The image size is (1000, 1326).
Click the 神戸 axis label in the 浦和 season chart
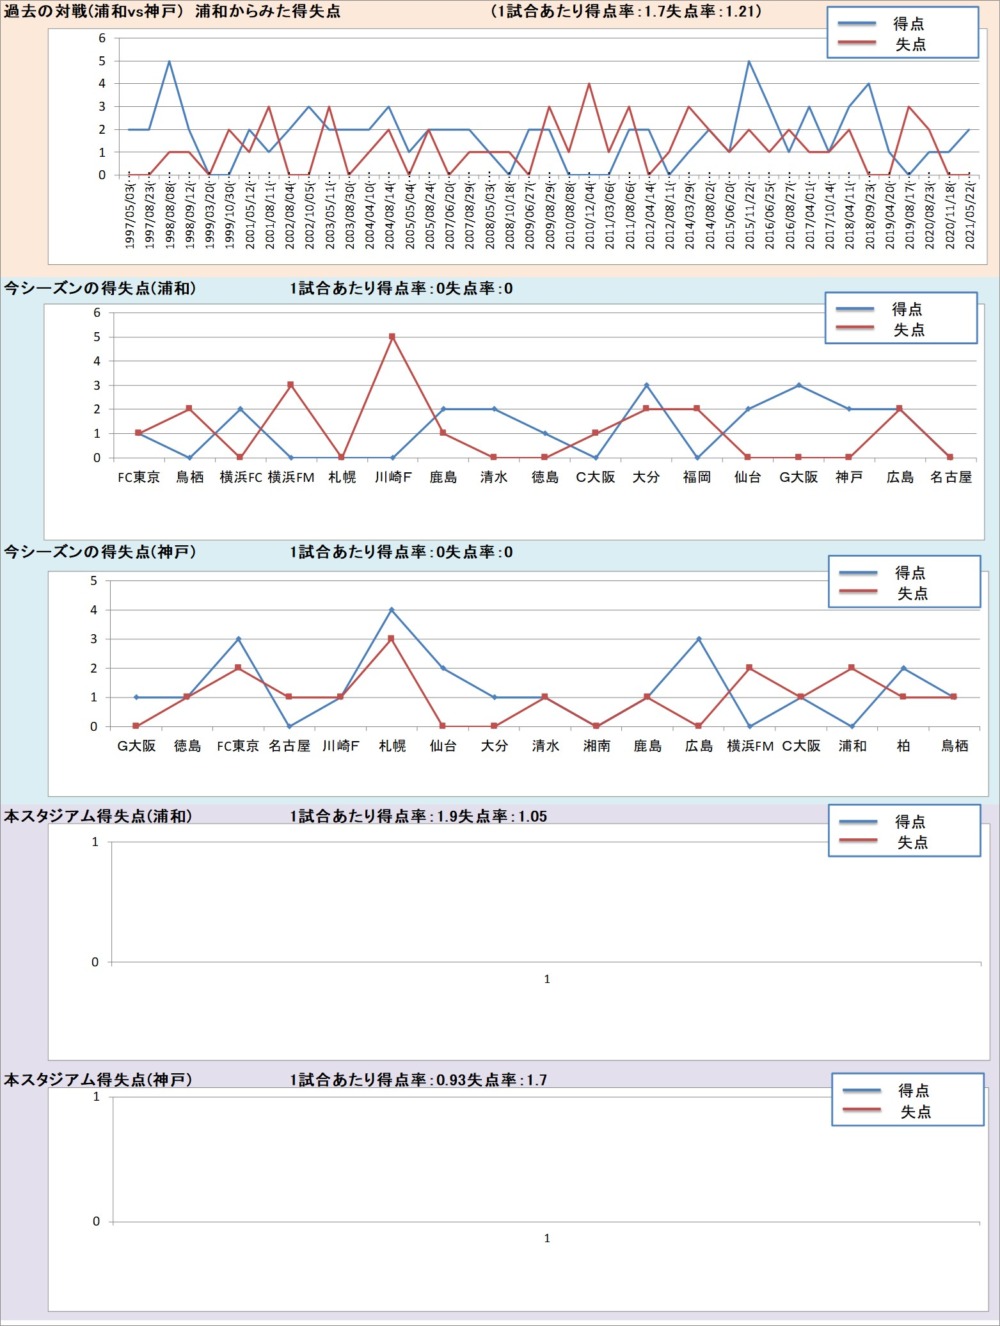tap(849, 477)
